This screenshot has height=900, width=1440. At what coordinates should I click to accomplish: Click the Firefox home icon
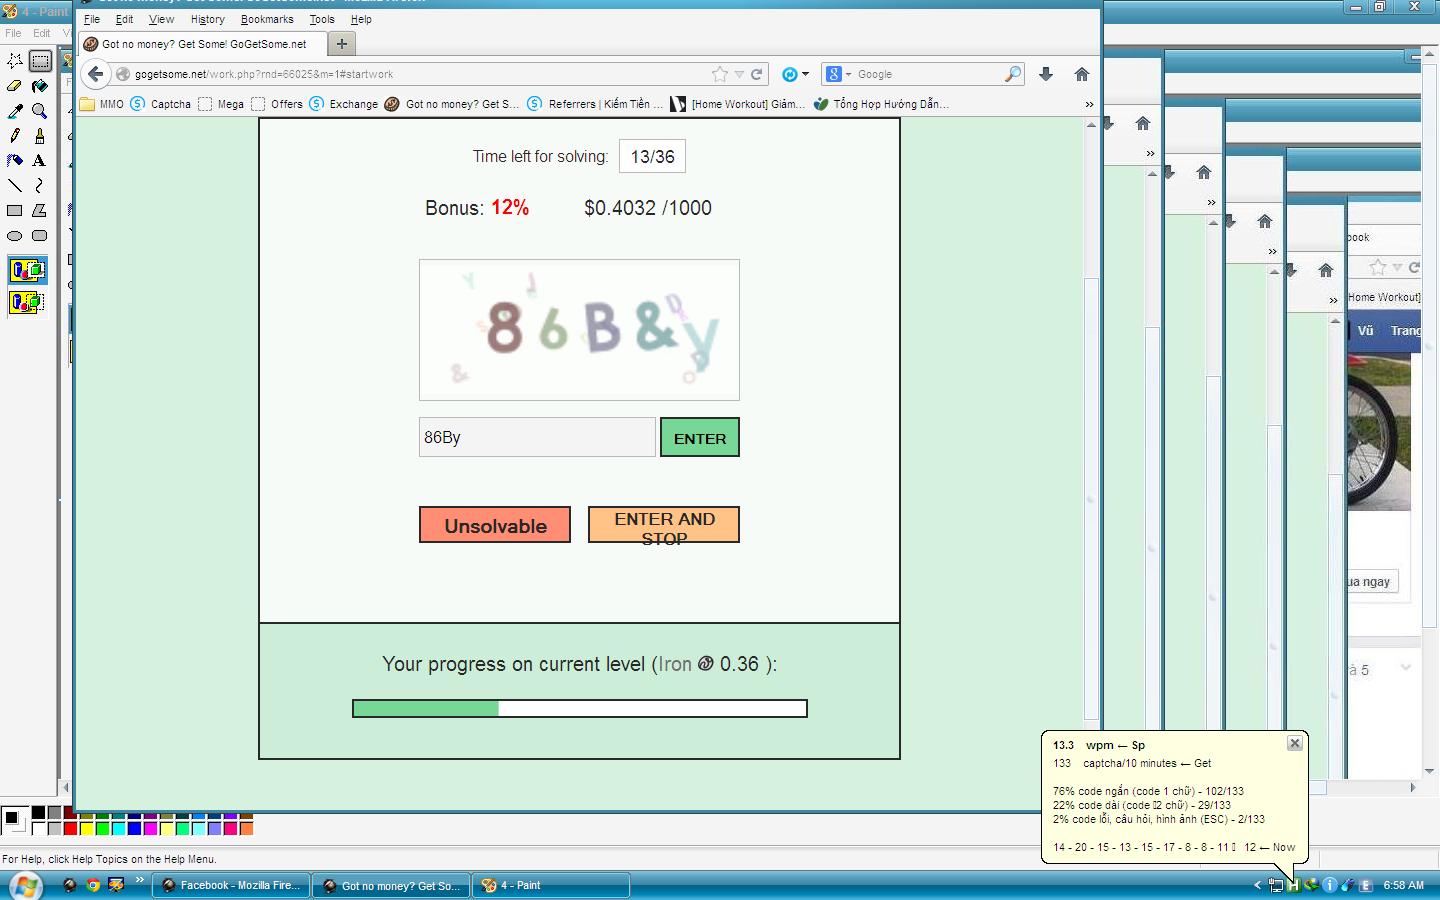click(1081, 74)
